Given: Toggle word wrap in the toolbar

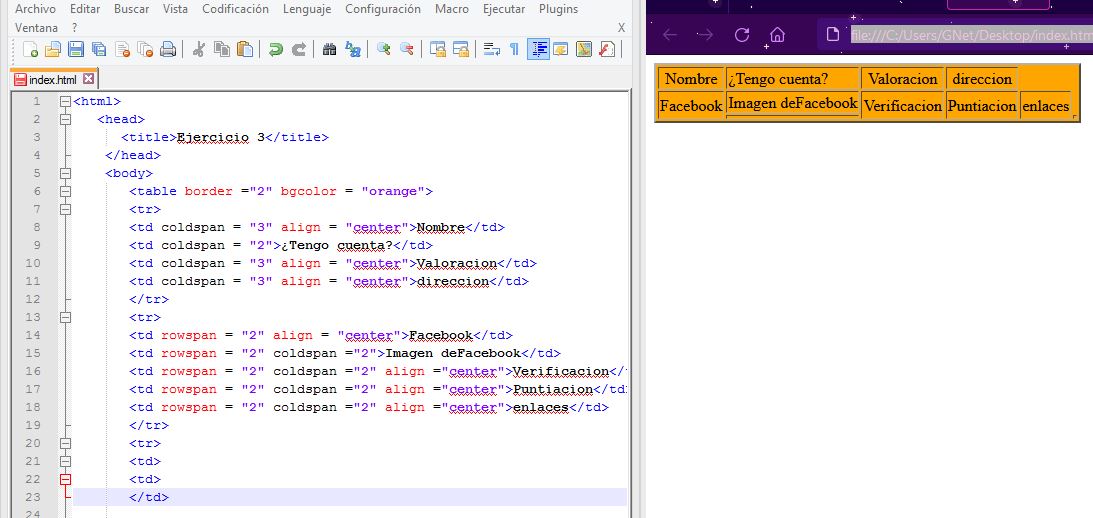Looking at the screenshot, I should tap(491, 49).
